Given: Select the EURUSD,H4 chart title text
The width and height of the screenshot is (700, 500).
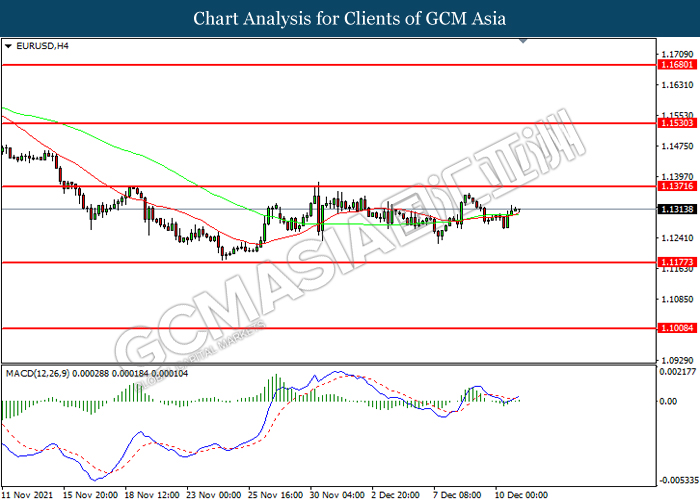Looking at the screenshot, I should 42,46.
